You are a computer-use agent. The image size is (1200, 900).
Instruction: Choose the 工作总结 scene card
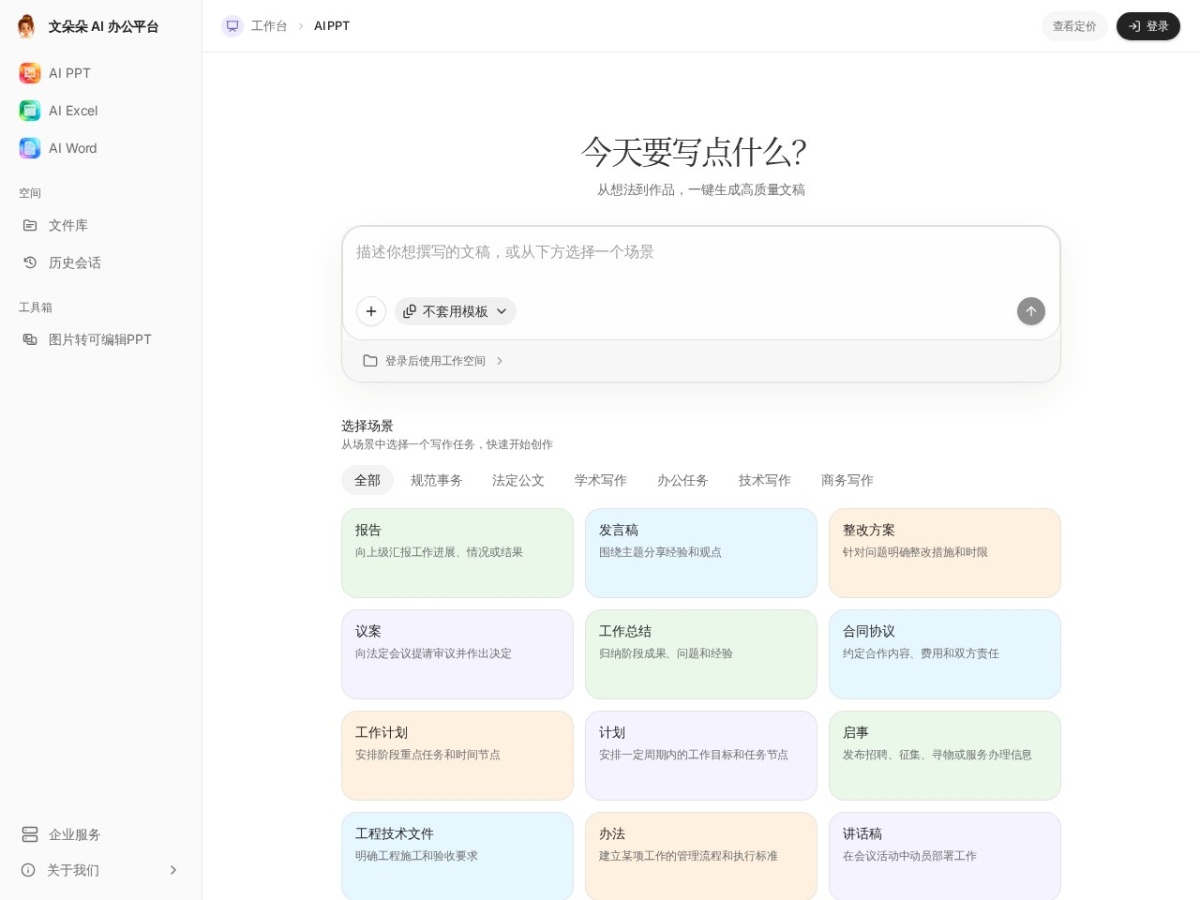701,654
